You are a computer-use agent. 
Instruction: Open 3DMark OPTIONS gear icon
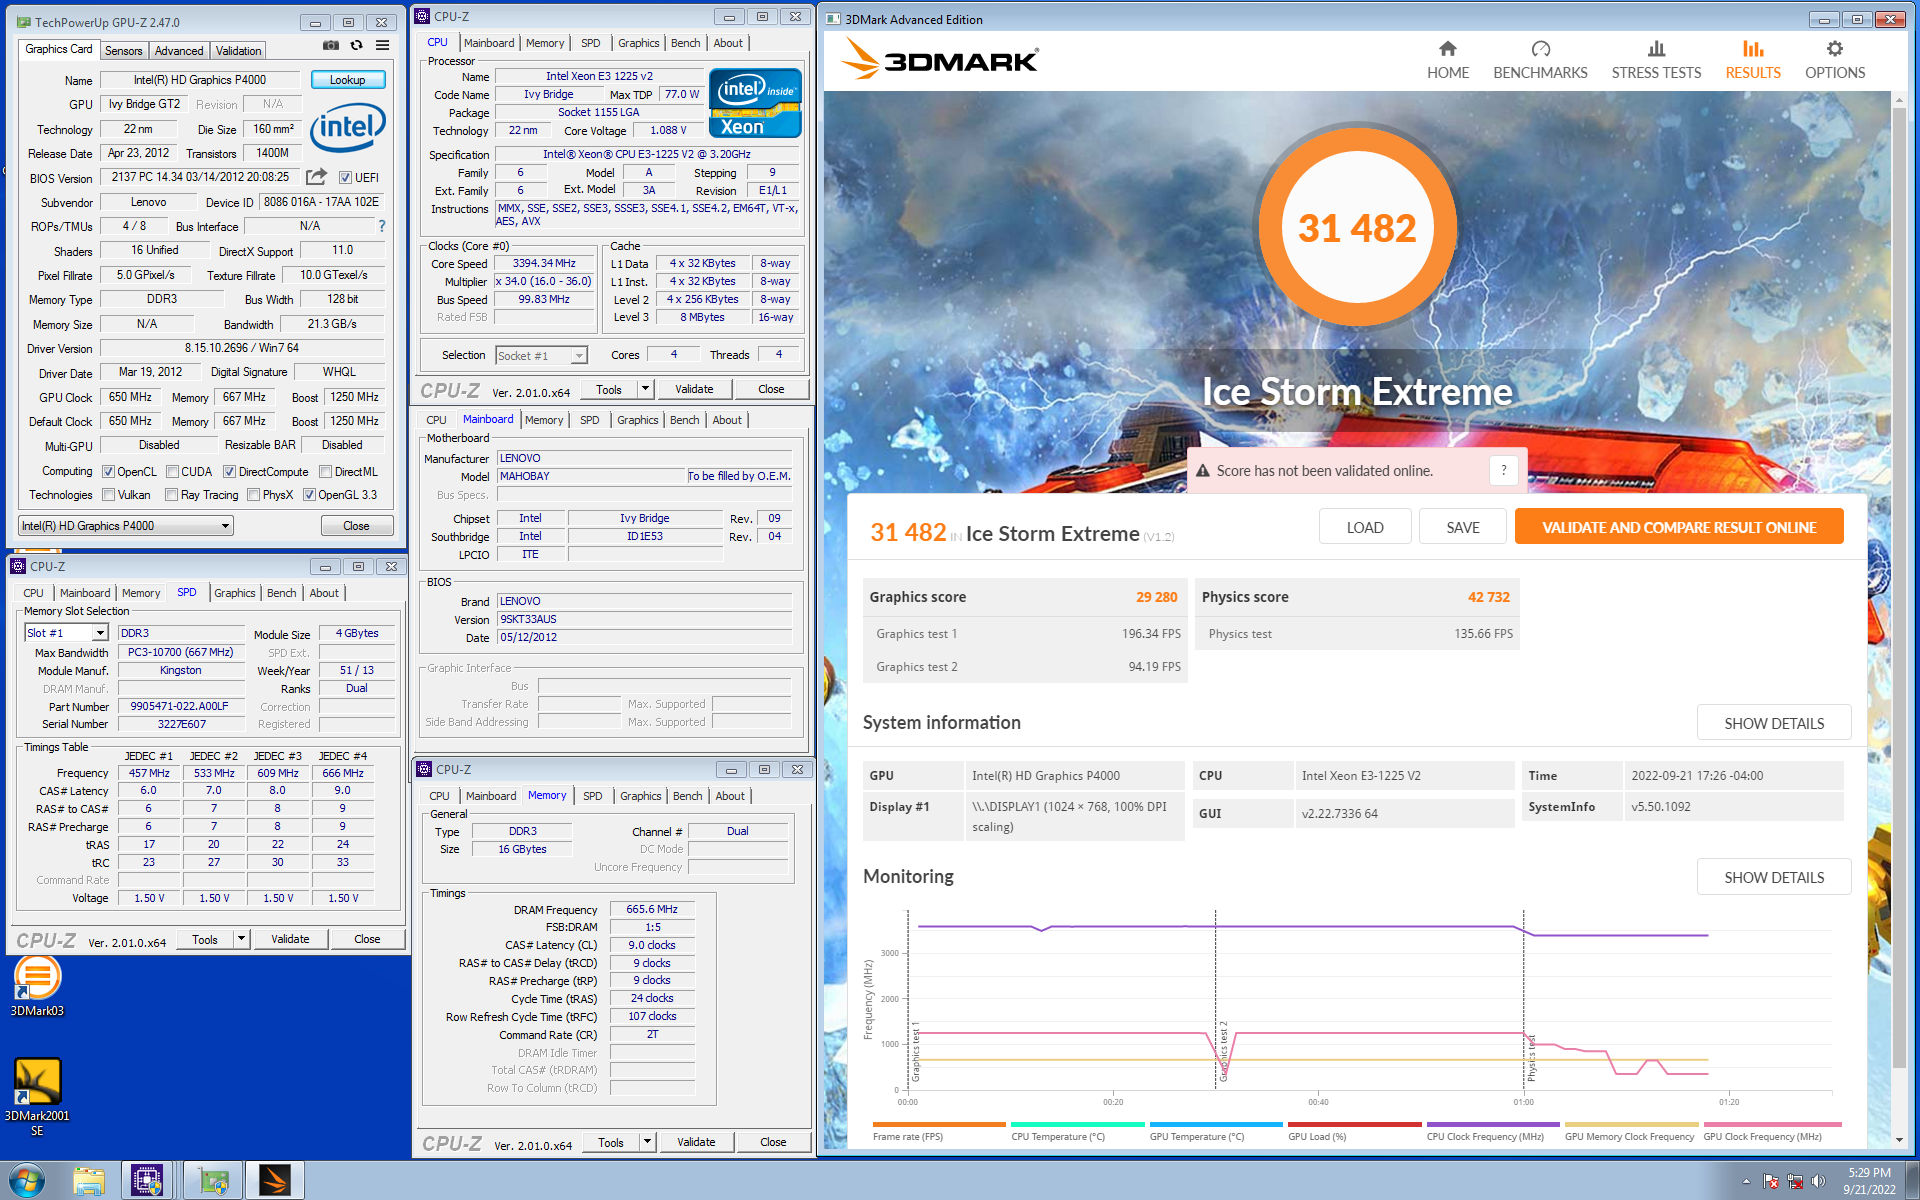[1834, 49]
